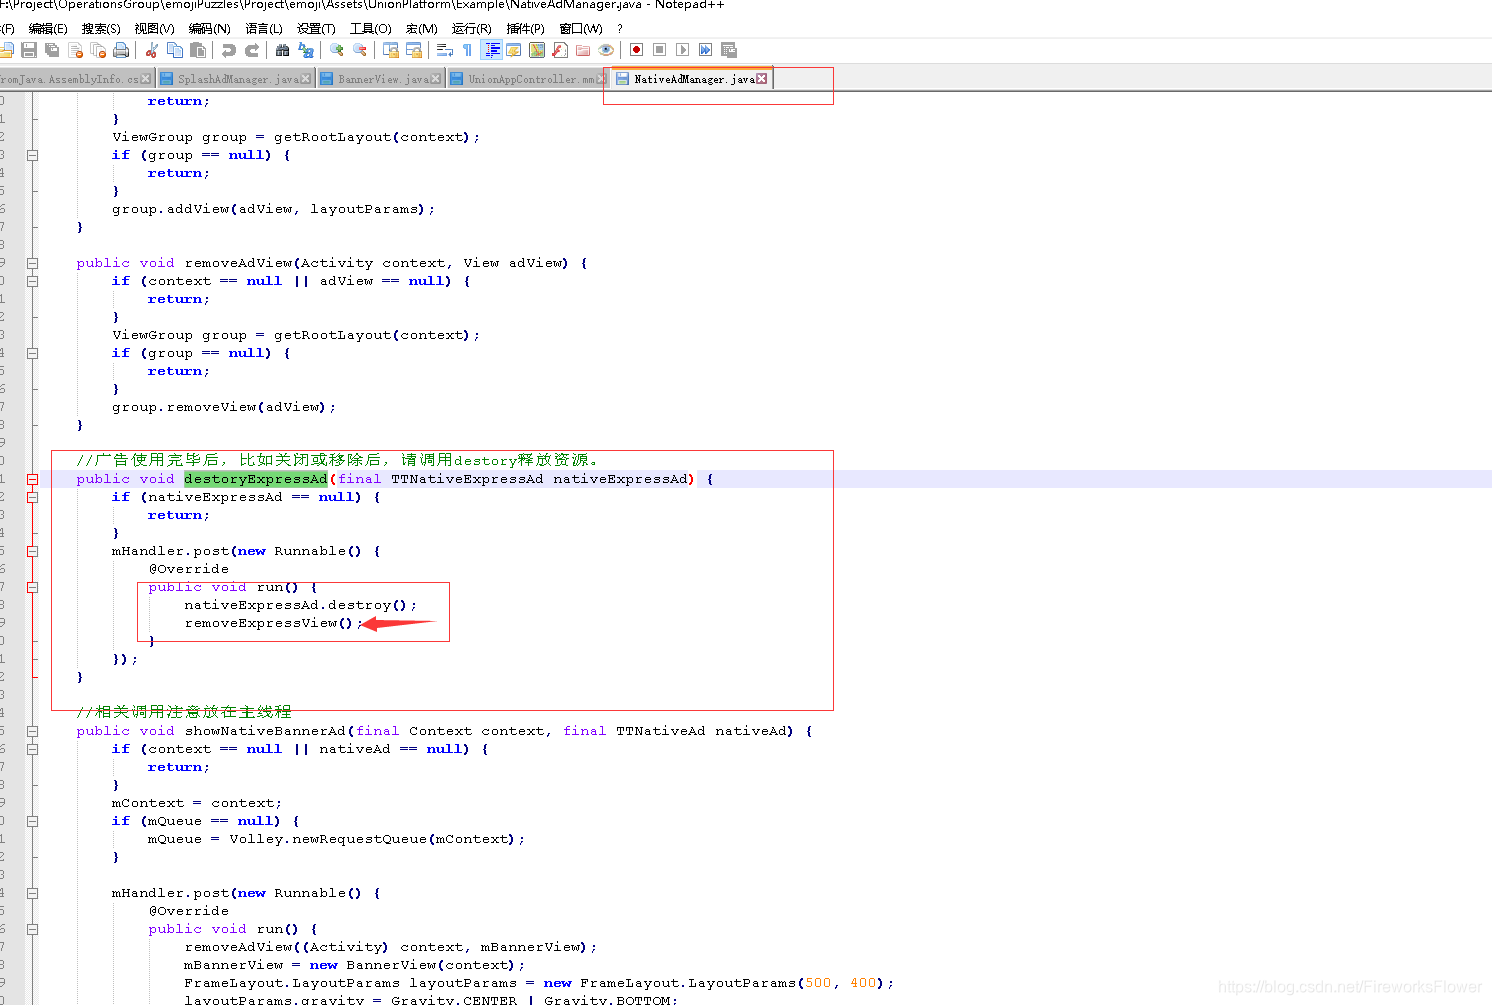Viewport: 1492px width, 1005px height.
Task: Zoom in with the magnifier plus icon
Action: [x=337, y=50]
